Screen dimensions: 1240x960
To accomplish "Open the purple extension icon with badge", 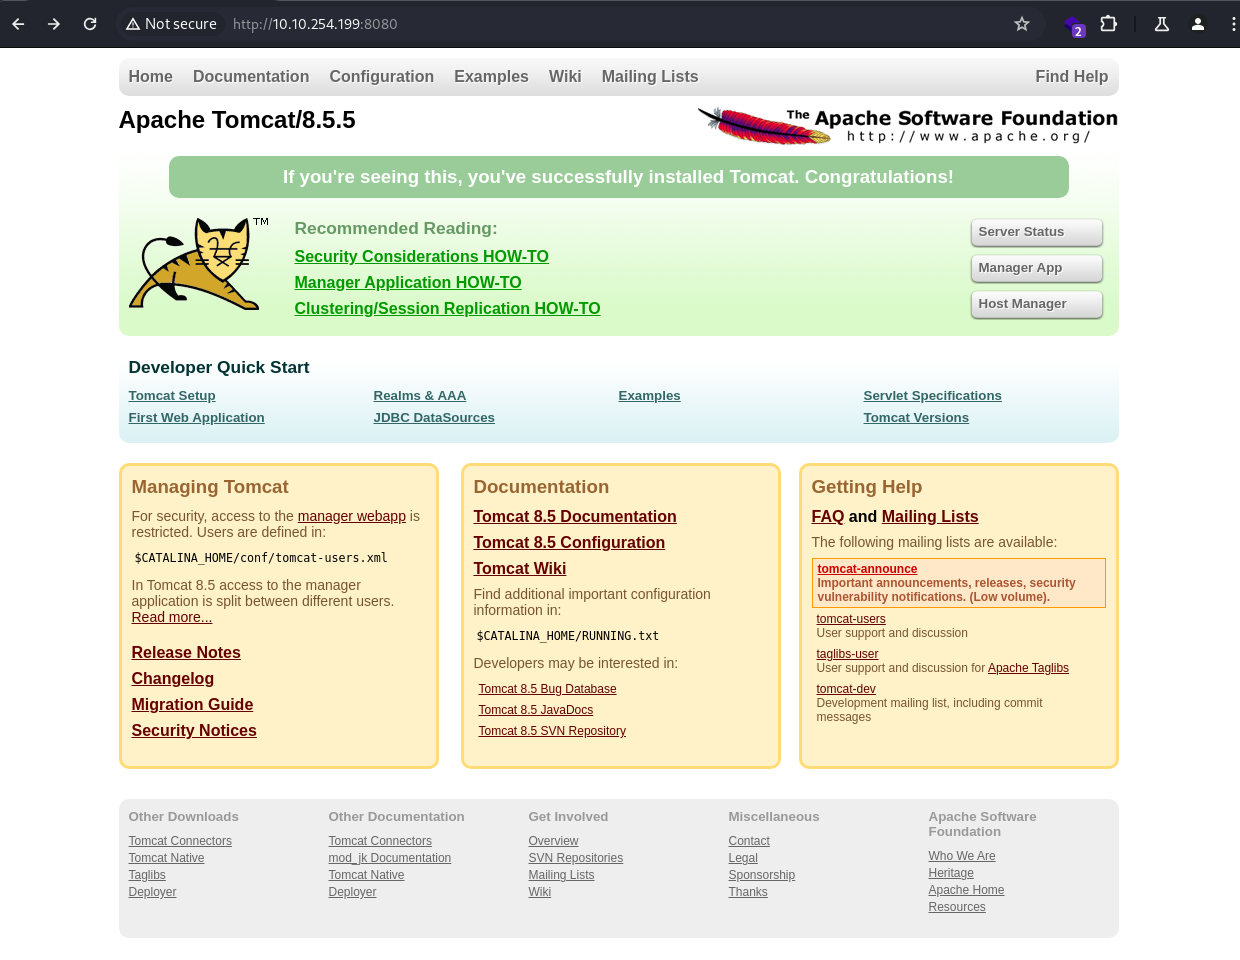I will pyautogui.click(x=1074, y=25).
